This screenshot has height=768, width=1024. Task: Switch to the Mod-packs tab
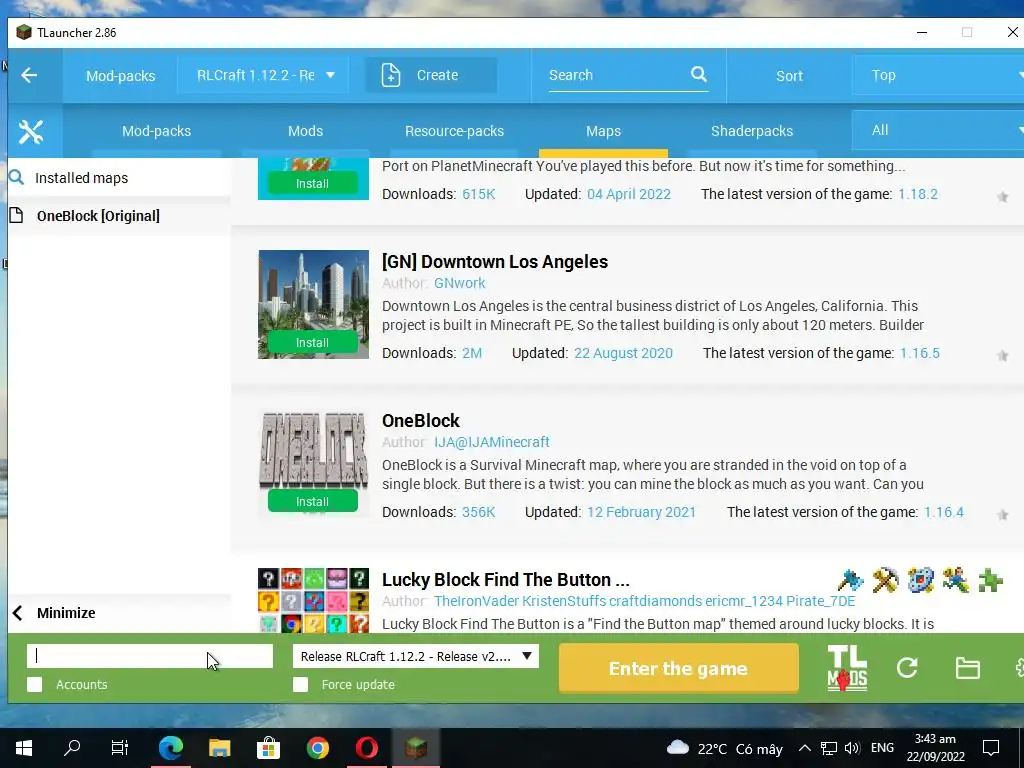(x=157, y=131)
